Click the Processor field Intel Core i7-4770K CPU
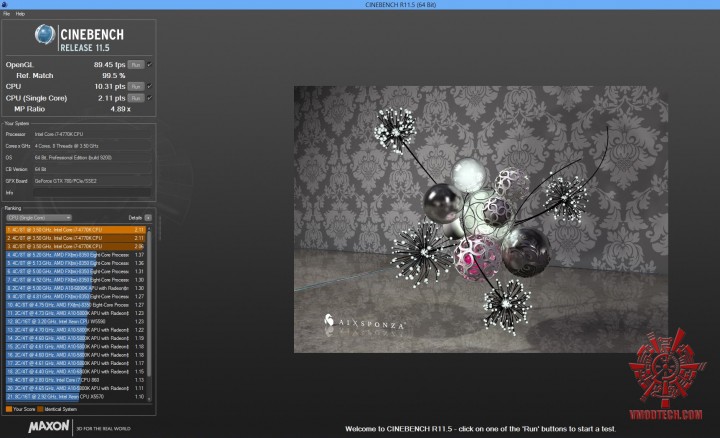 (x=92, y=134)
